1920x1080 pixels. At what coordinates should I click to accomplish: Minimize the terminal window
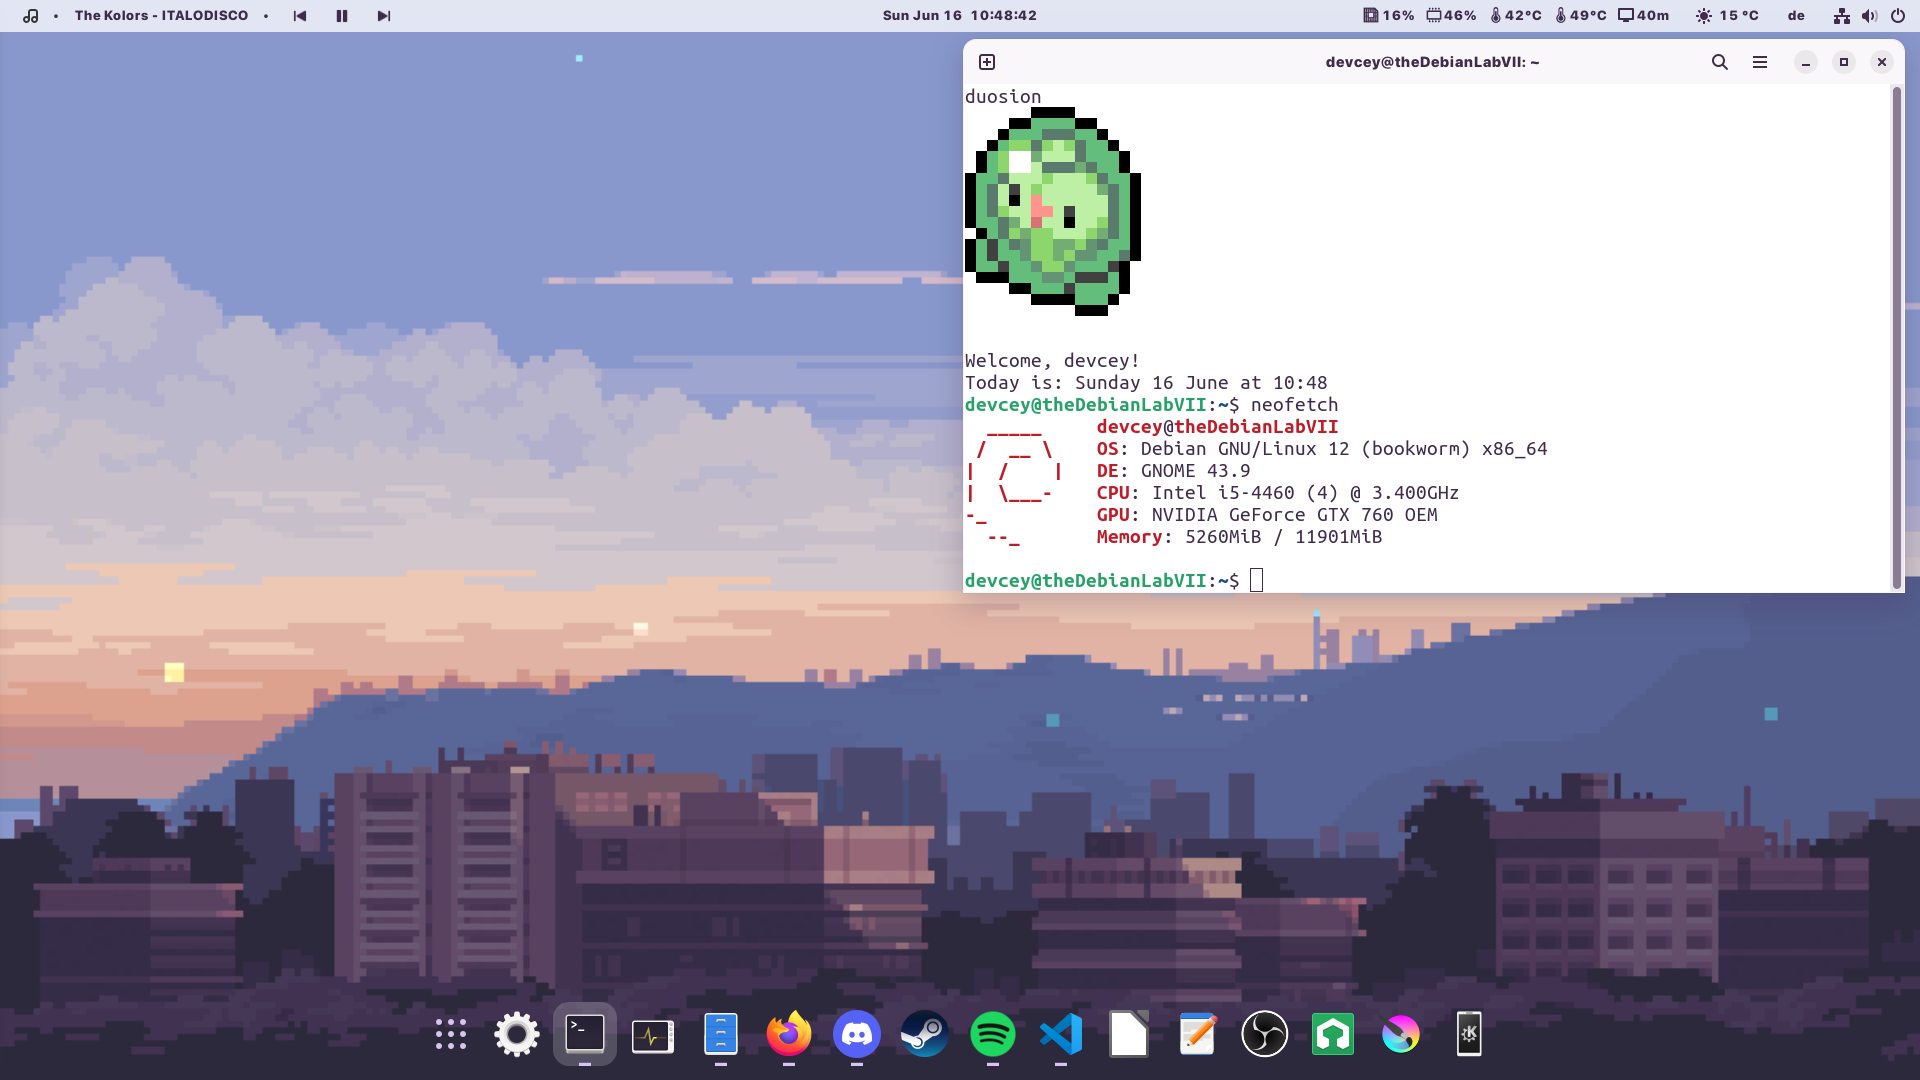[x=1806, y=62]
